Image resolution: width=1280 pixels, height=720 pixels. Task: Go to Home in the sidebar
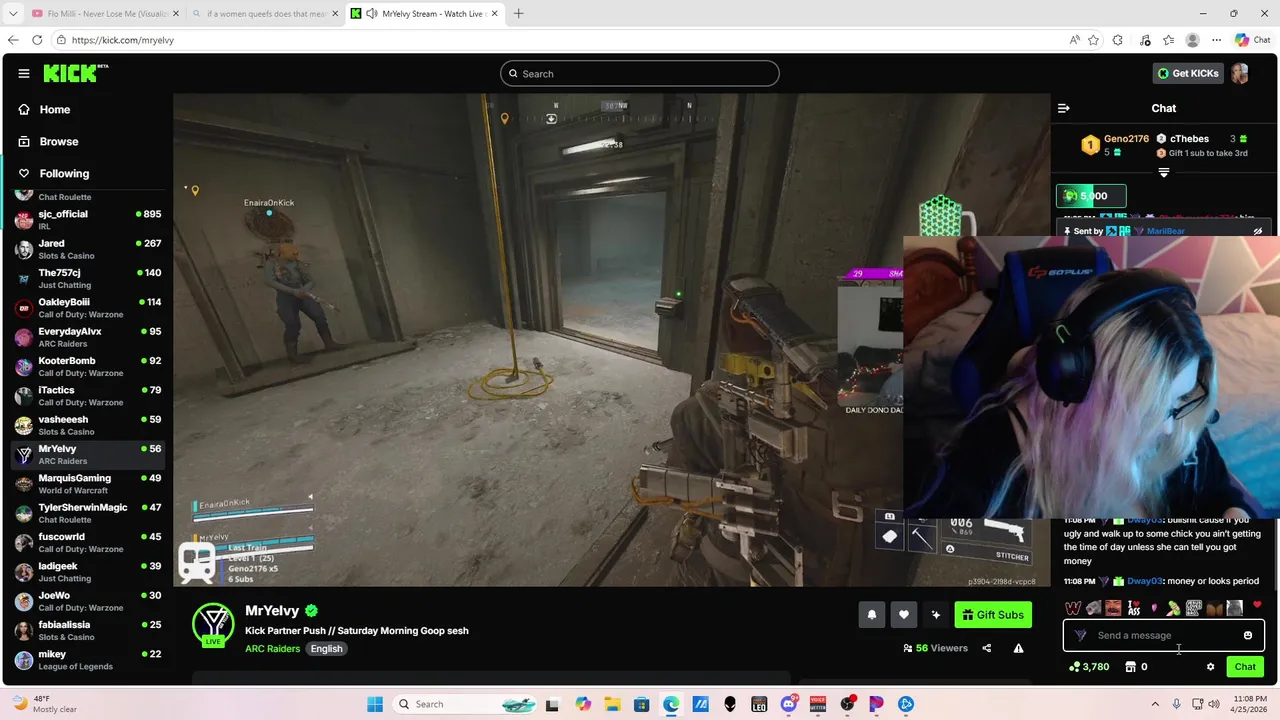86,110
